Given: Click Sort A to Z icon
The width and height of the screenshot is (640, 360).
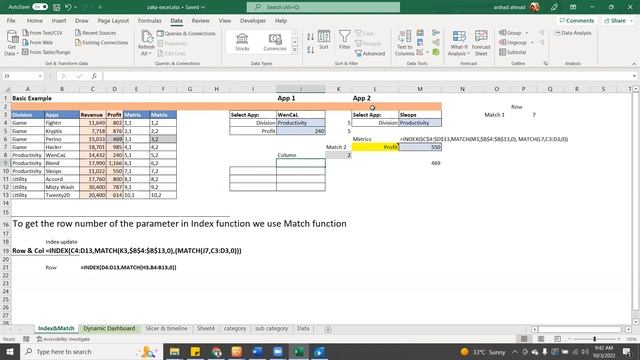Looking at the screenshot, I should click(310, 37).
